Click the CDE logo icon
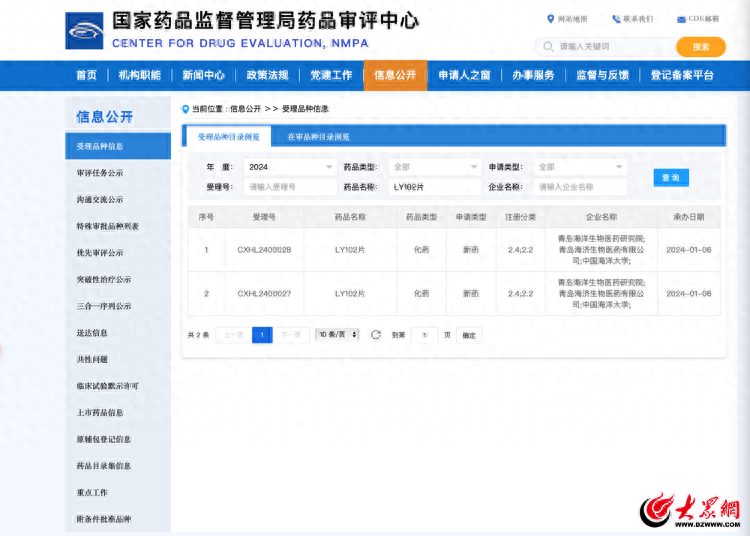The height and width of the screenshot is (536, 750). click(x=84, y=31)
